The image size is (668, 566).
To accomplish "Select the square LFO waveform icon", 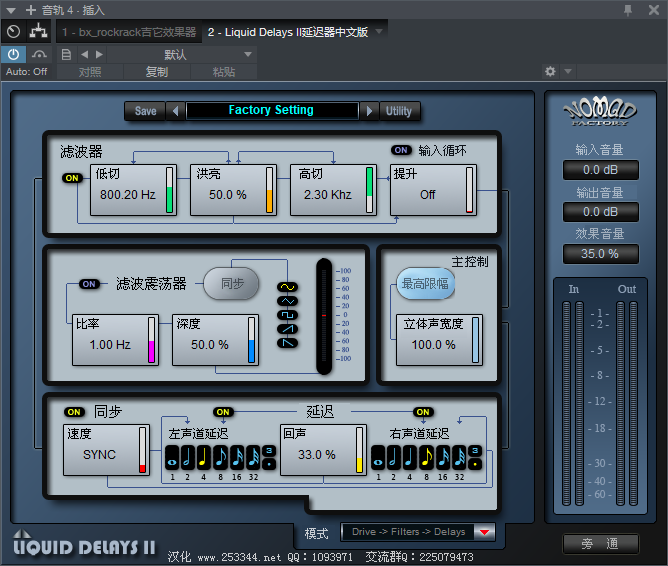I will [x=288, y=315].
